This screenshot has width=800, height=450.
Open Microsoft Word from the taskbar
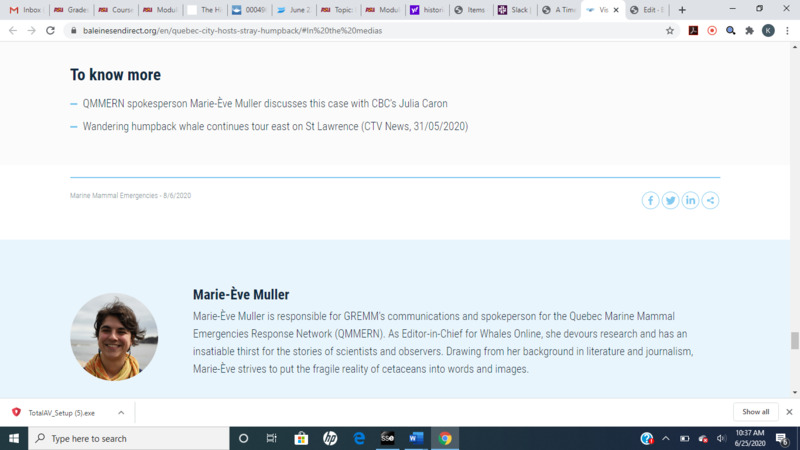(x=416, y=438)
